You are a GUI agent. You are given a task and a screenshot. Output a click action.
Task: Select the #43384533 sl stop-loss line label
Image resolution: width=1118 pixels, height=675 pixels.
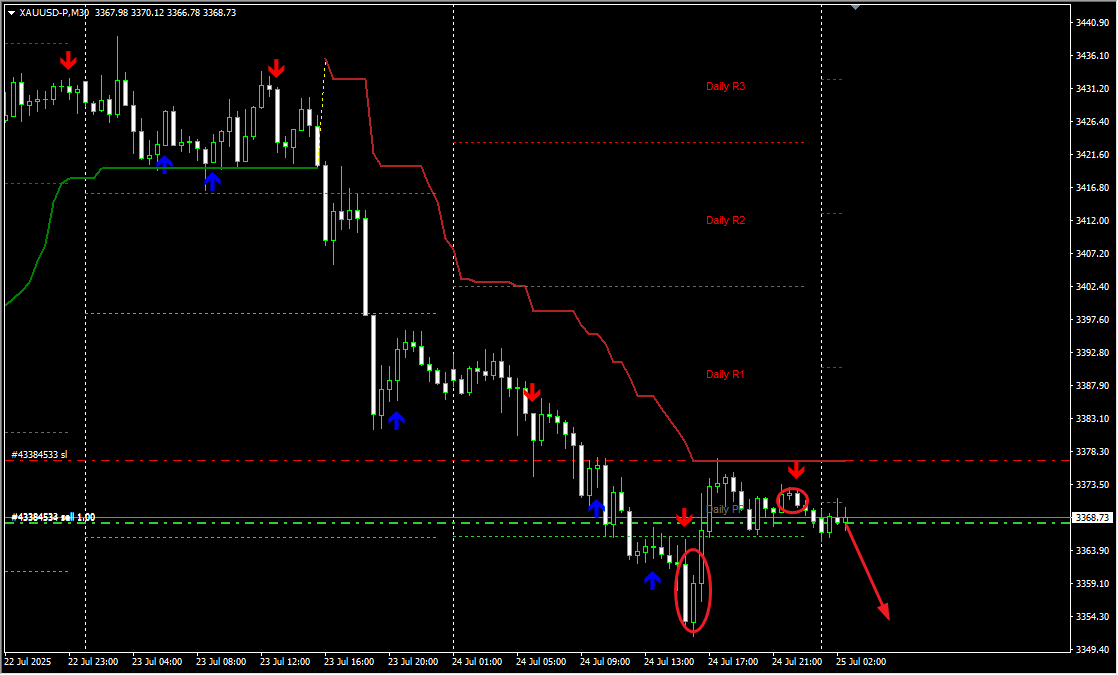(39, 455)
